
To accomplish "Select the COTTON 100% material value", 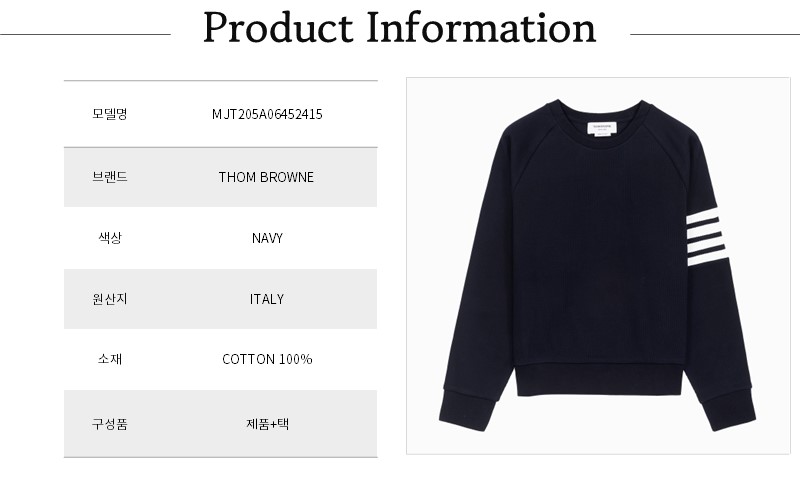I will 267,359.
